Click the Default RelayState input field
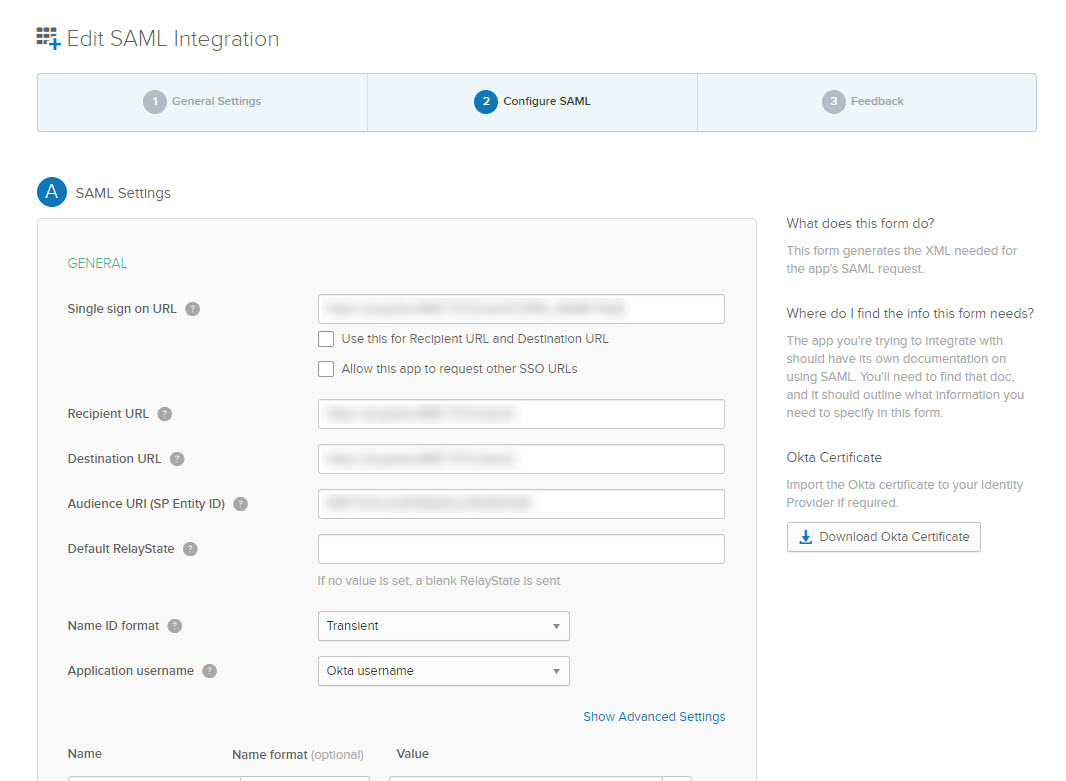This screenshot has height=781, width=1066. [x=521, y=549]
